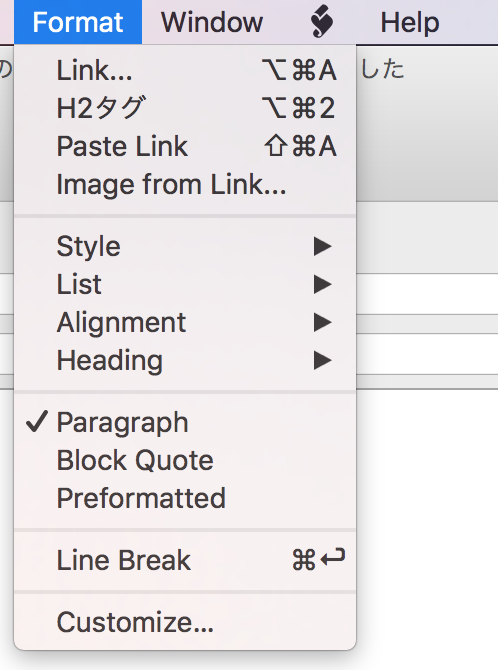
Task: Select the H2タグ menu entry
Action: pyautogui.click(x=185, y=108)
